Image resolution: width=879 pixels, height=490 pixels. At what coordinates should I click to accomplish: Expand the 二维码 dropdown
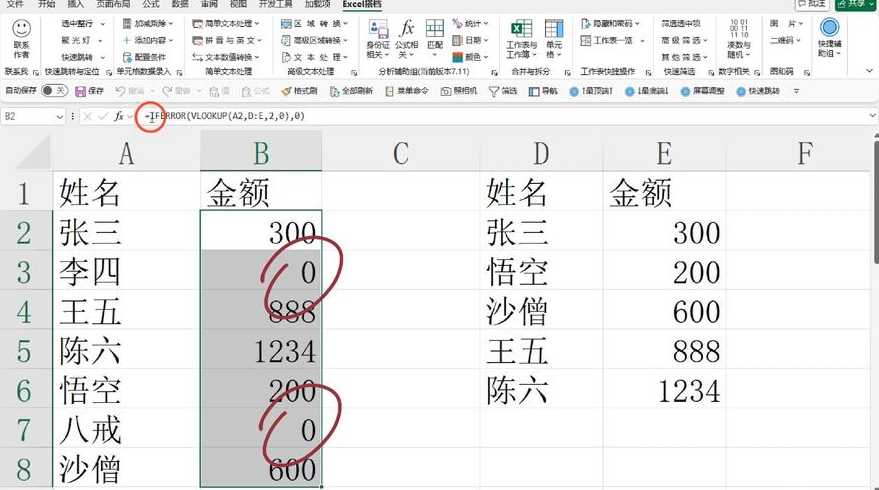798,41
